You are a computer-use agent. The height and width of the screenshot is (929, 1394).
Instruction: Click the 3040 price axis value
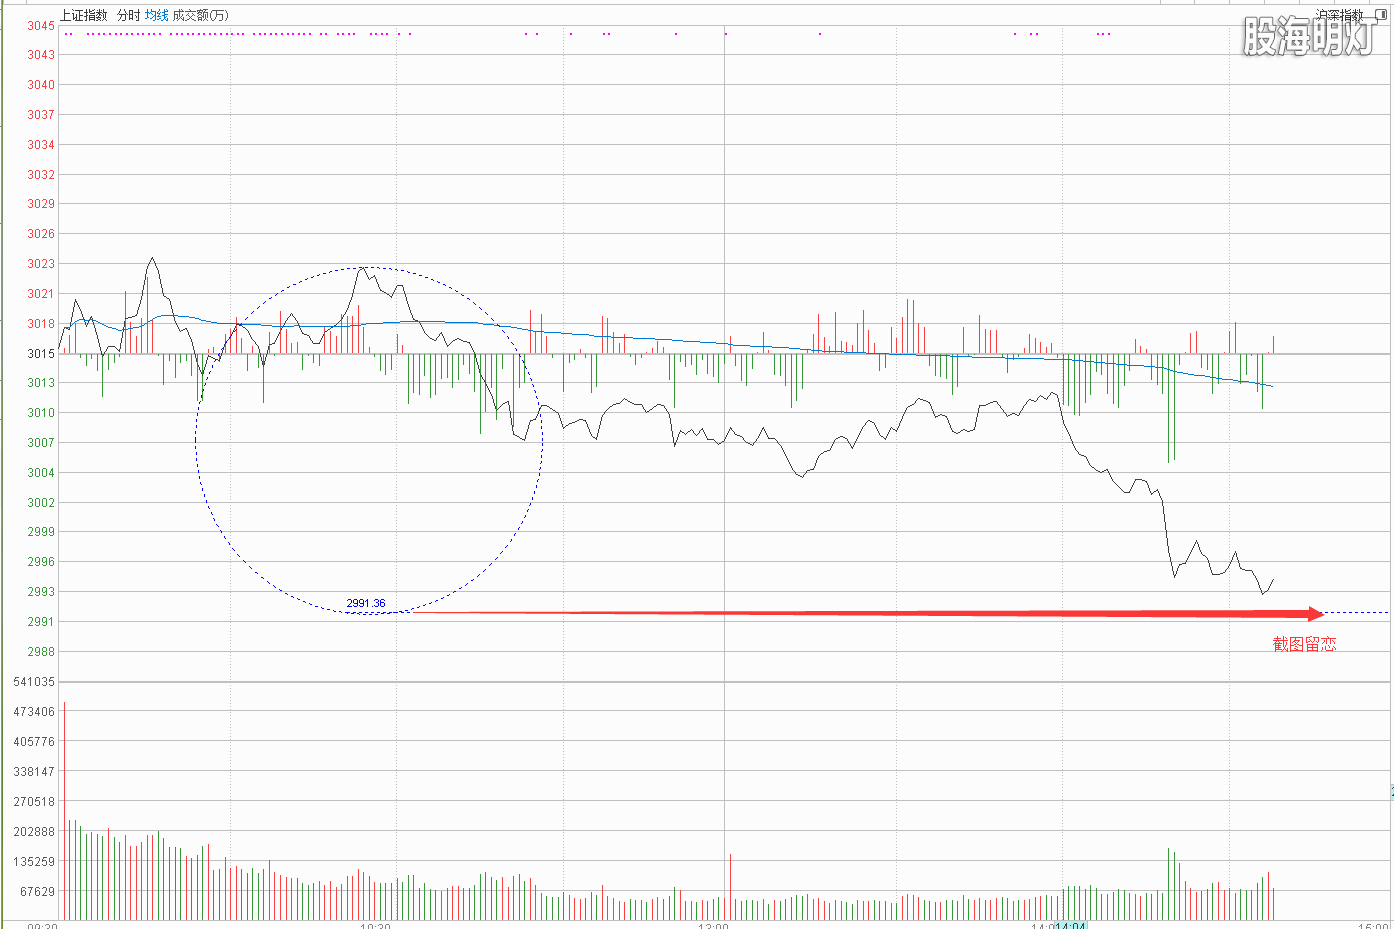[41, 85]
